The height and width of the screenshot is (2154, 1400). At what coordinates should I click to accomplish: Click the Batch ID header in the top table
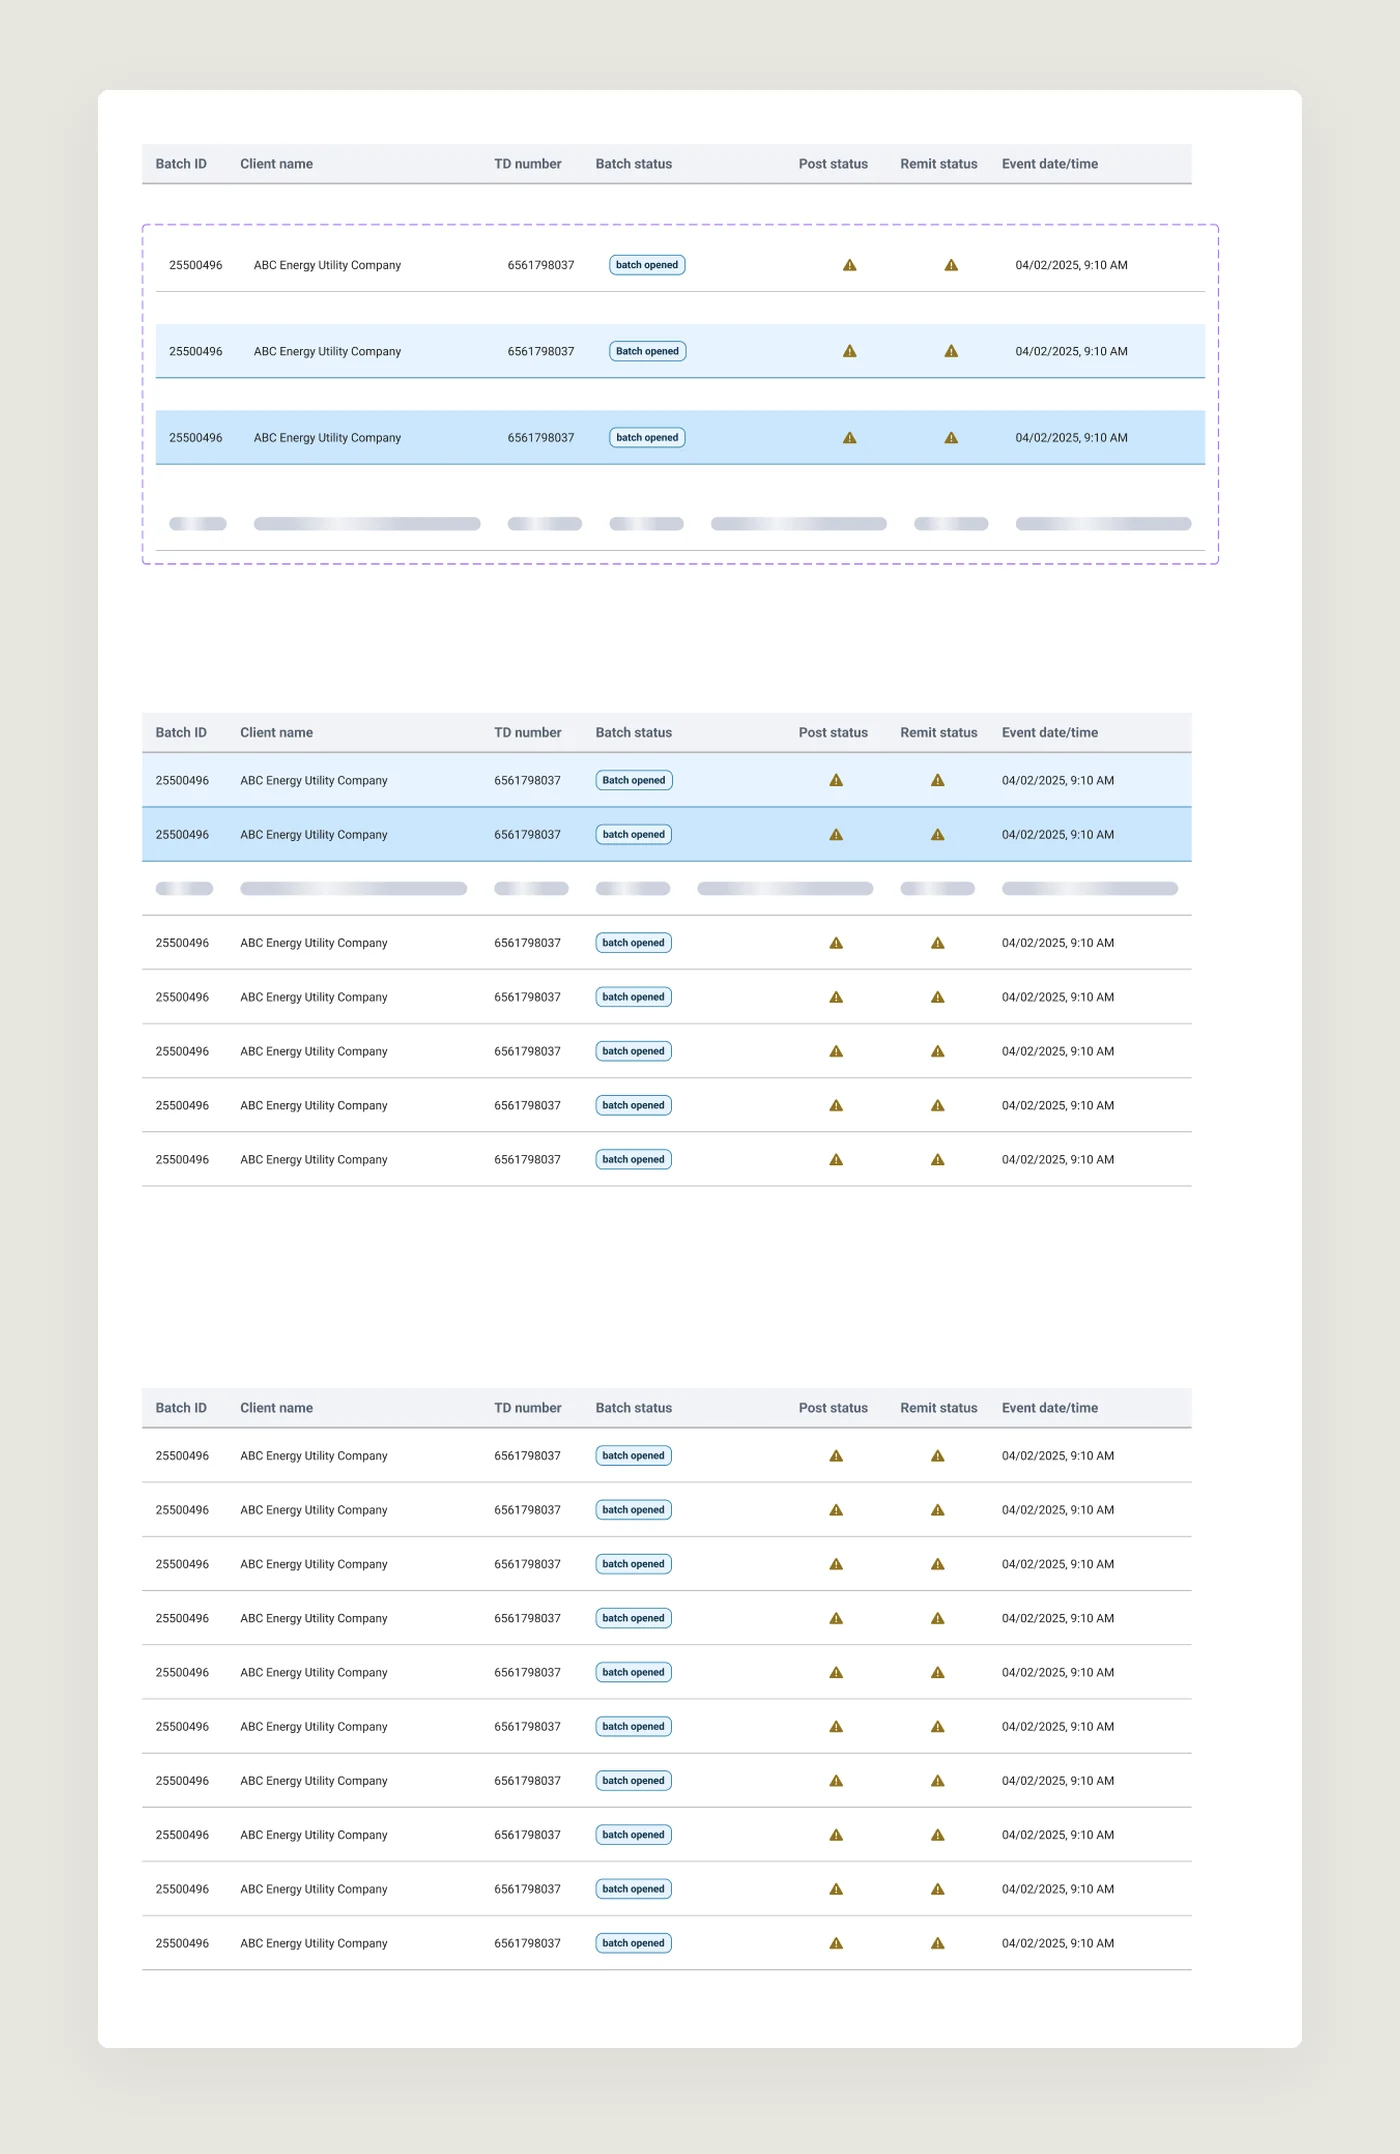[x=181, y=164]
